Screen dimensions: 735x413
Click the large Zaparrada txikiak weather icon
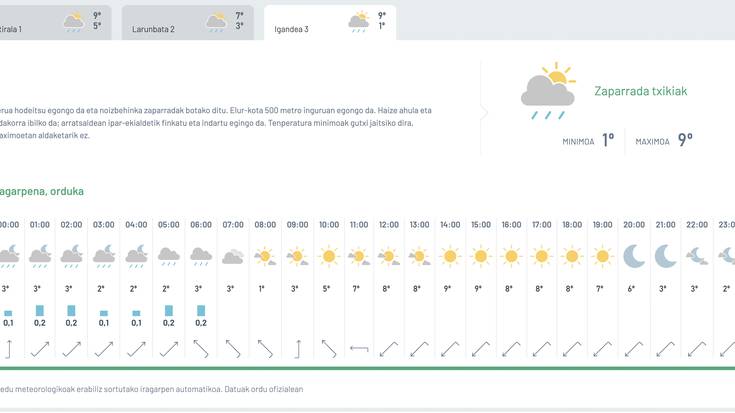pyautogui.click(x=548, y=91)
